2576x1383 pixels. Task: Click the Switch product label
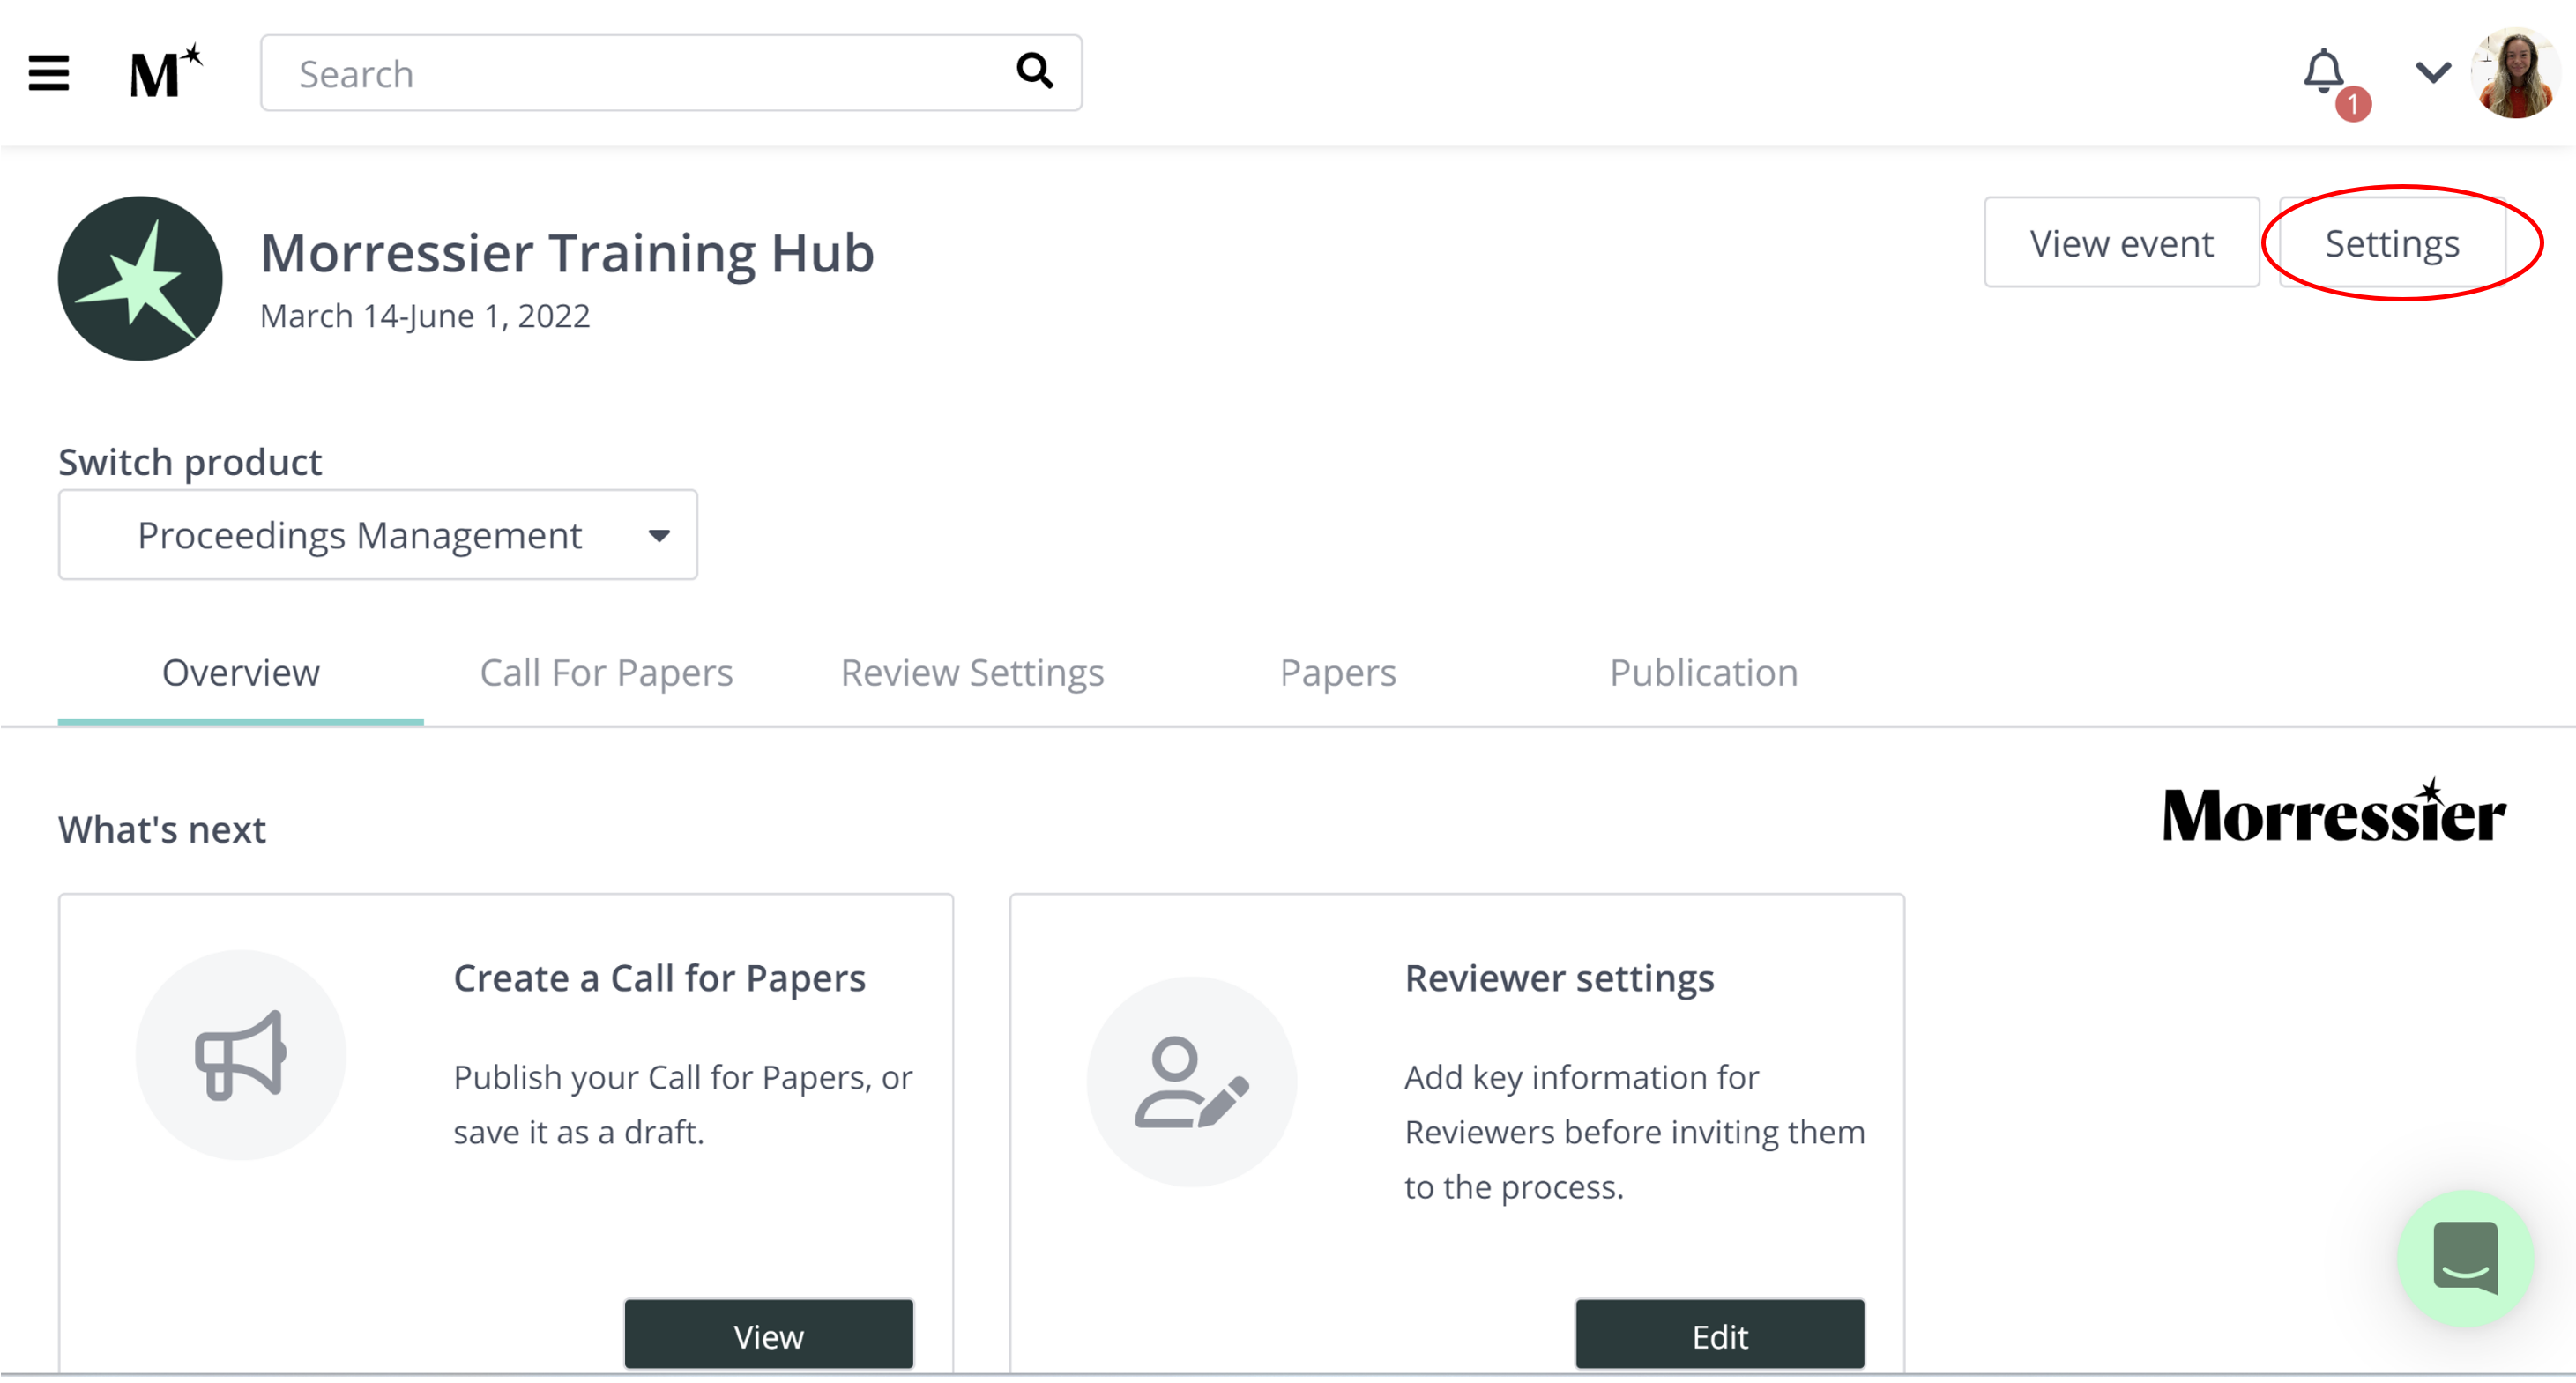click(x=190, y=463)
